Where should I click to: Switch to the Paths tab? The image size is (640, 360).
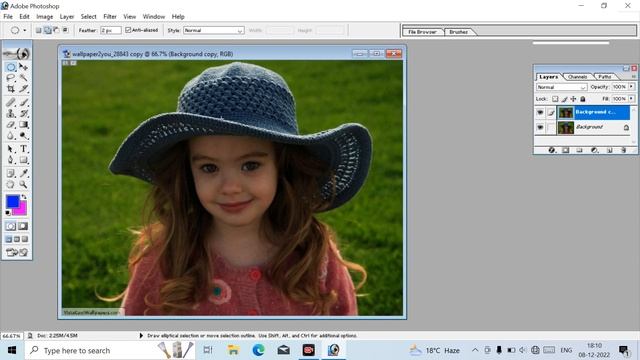pos(605,76)
